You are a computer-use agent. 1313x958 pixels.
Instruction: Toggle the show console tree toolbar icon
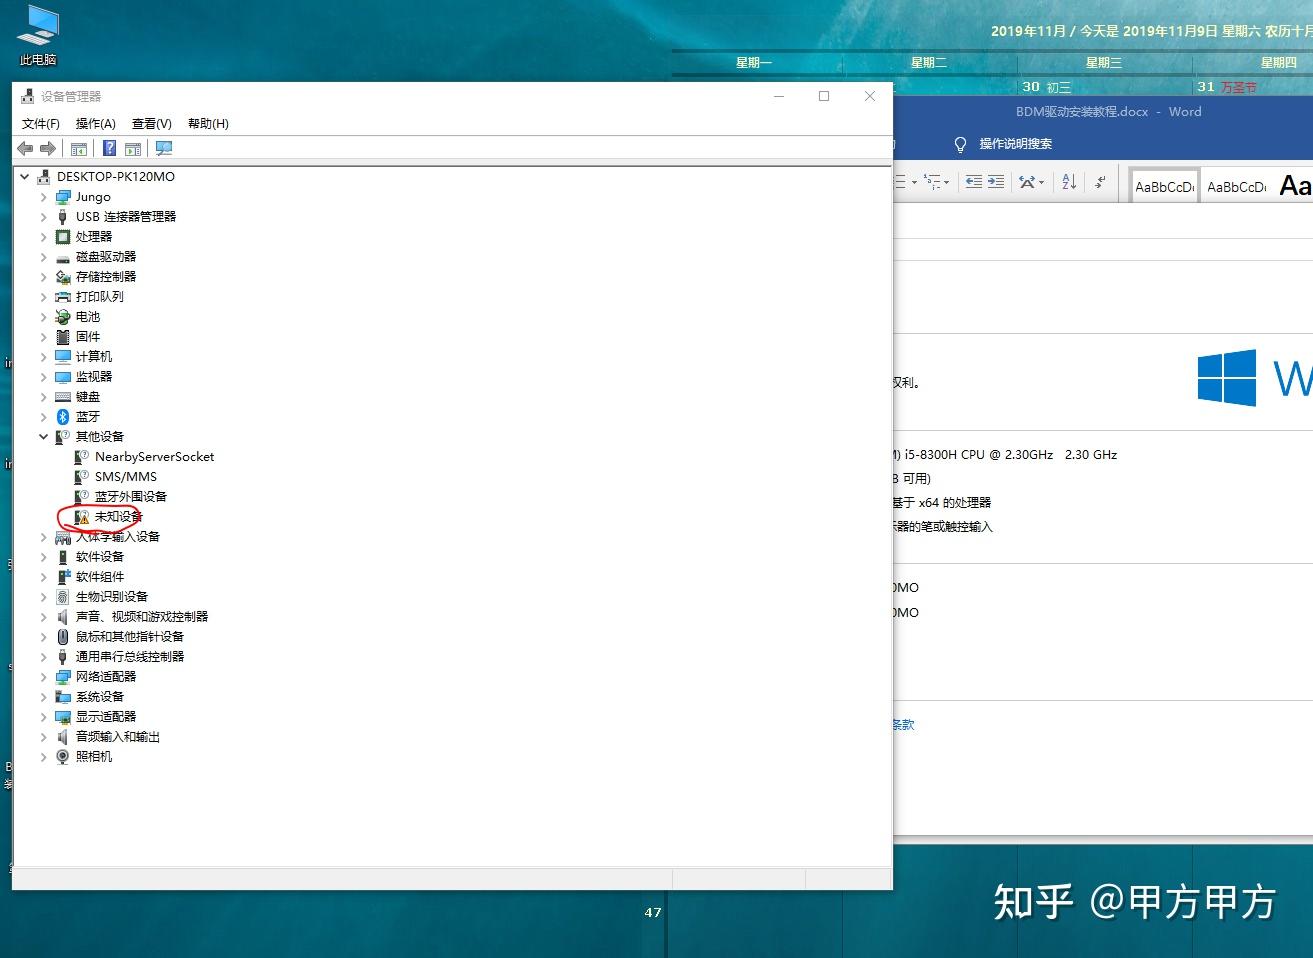(79, 148)
